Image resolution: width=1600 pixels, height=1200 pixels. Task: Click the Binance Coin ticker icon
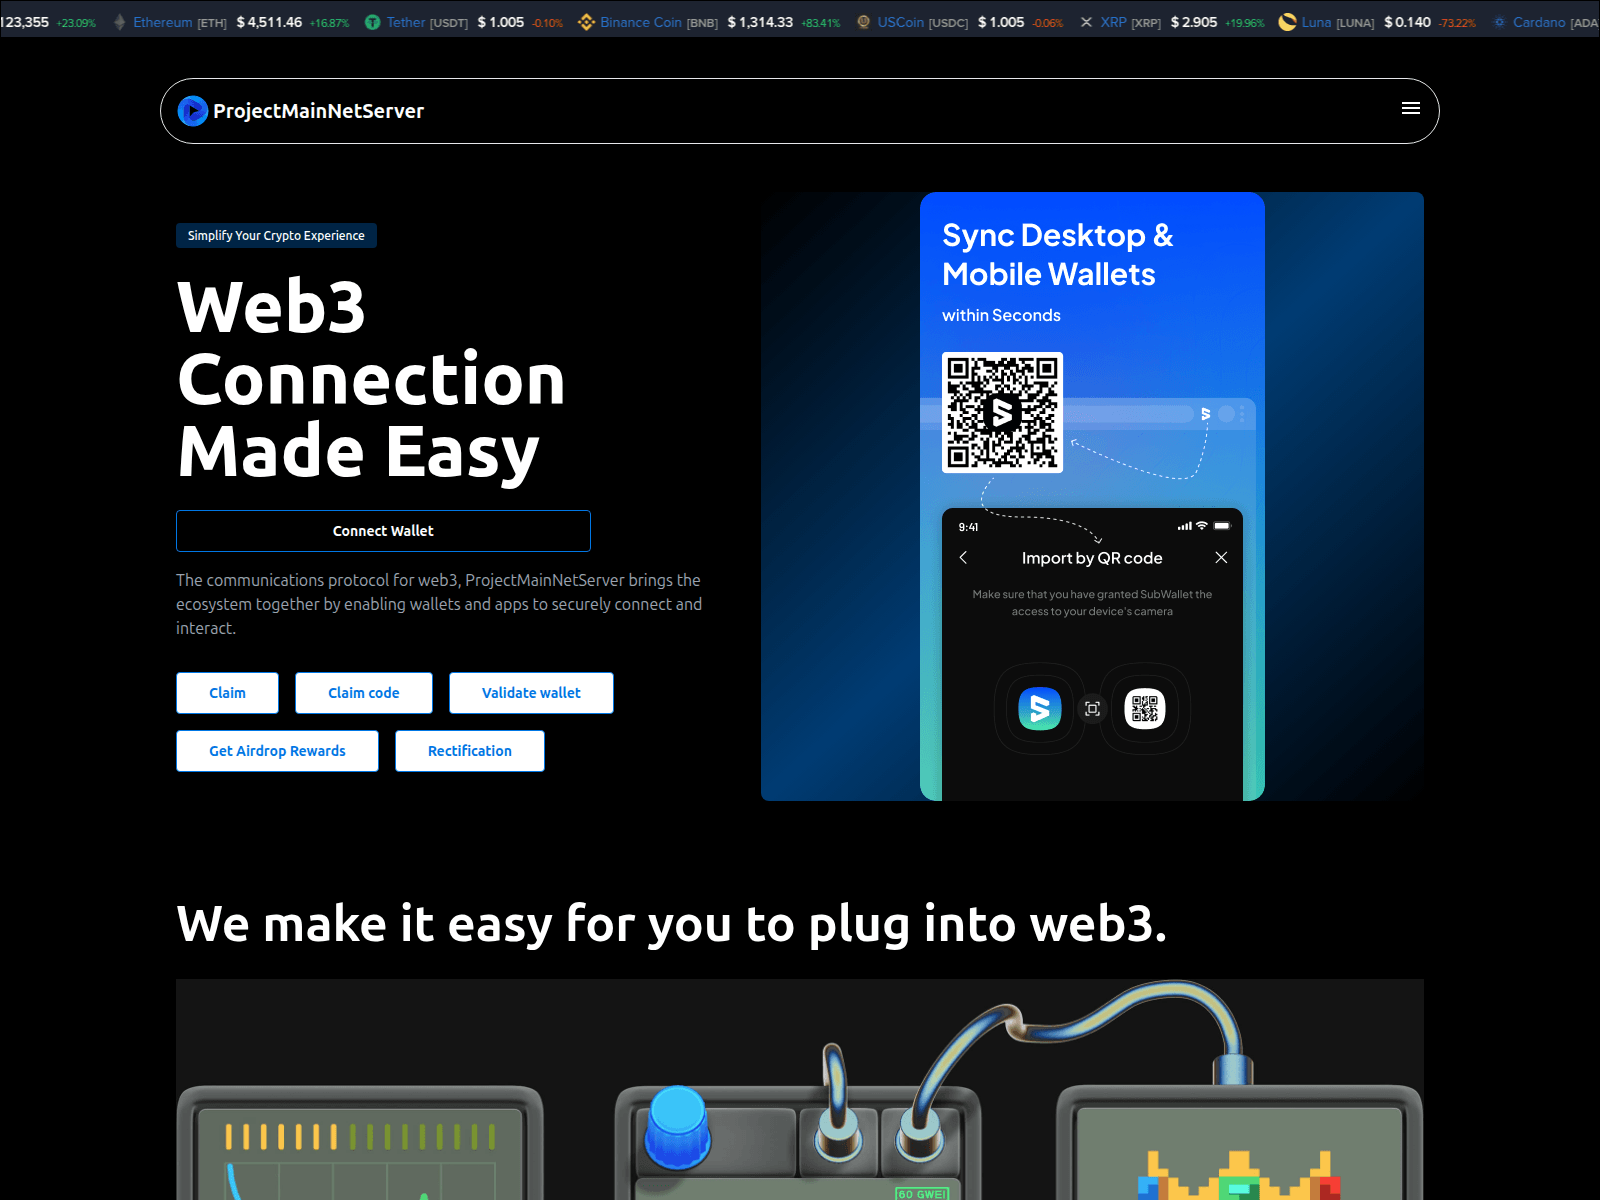click(586, 22)
